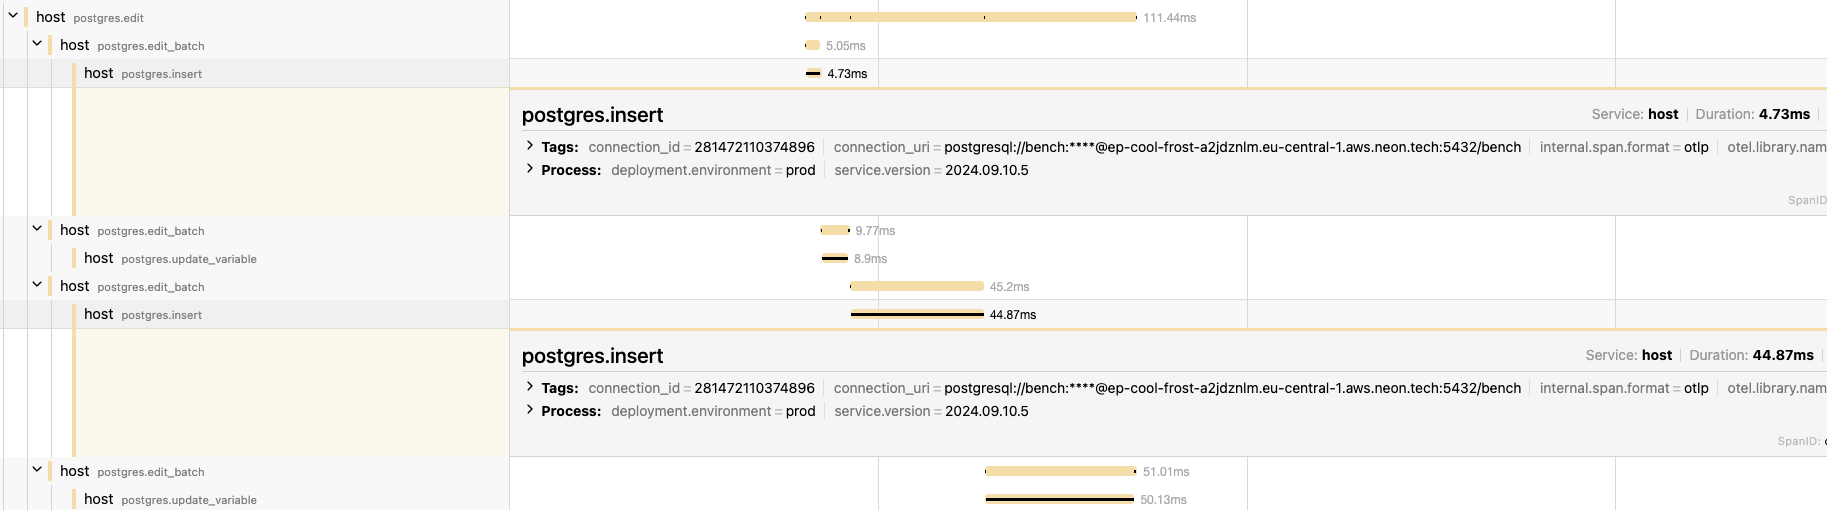Open the 8.9ms postgres.update_variable span row
This screenshot has width=1827, height=510.
188,259
